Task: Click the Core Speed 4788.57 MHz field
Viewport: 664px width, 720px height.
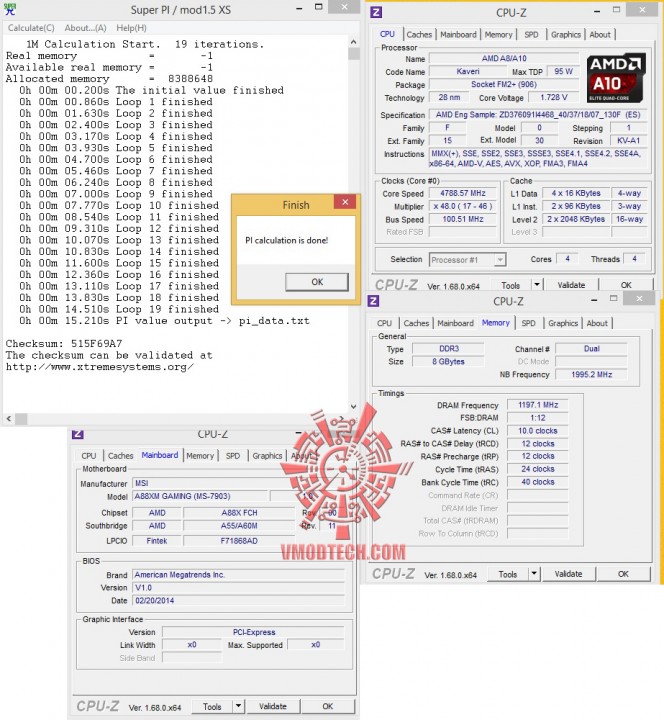Action: [x=463, y=193]
